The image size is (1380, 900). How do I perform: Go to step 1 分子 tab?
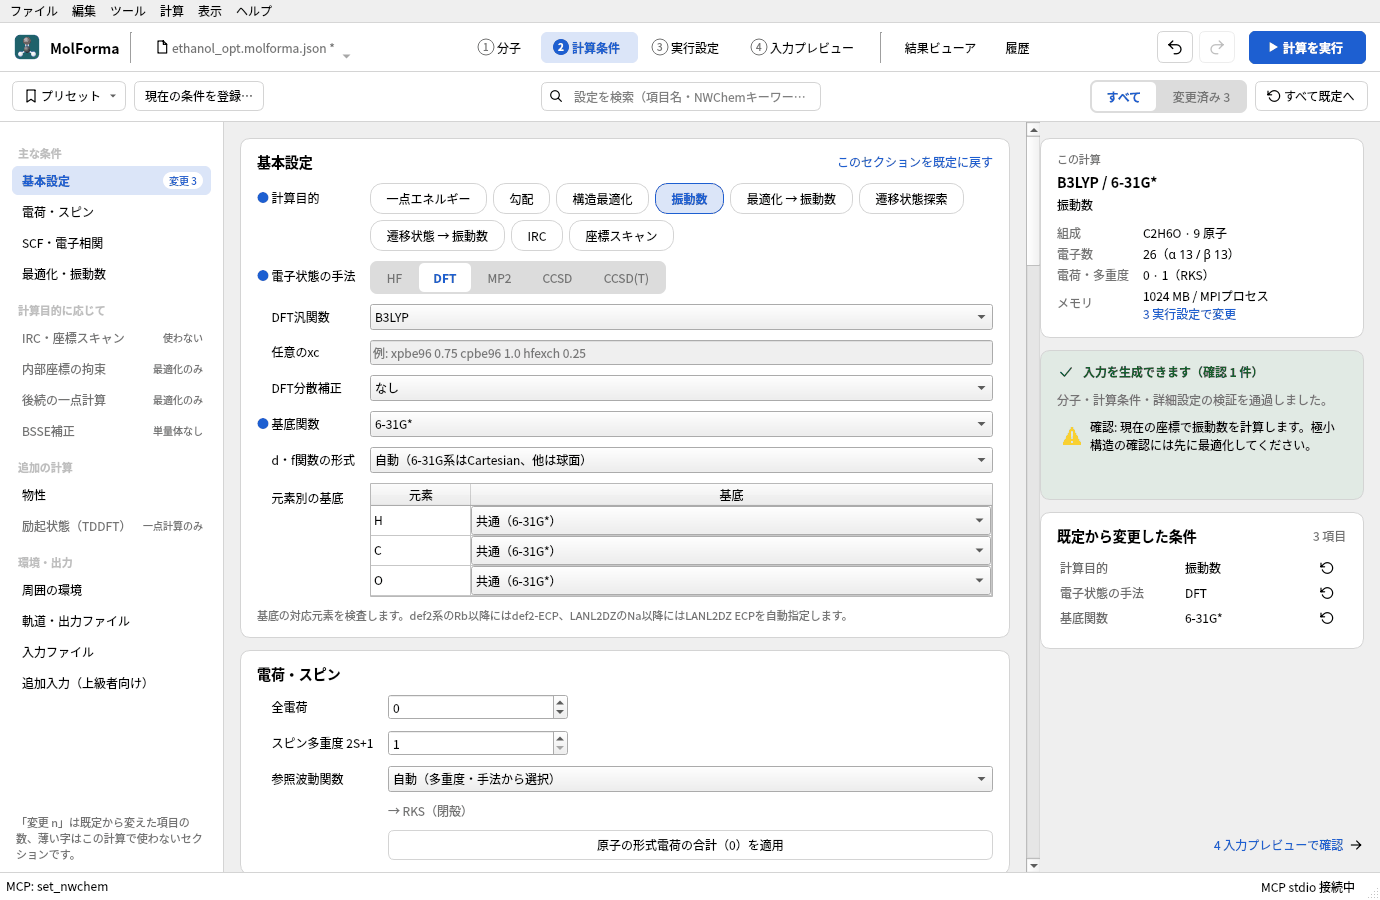click(x=499, y=47)
